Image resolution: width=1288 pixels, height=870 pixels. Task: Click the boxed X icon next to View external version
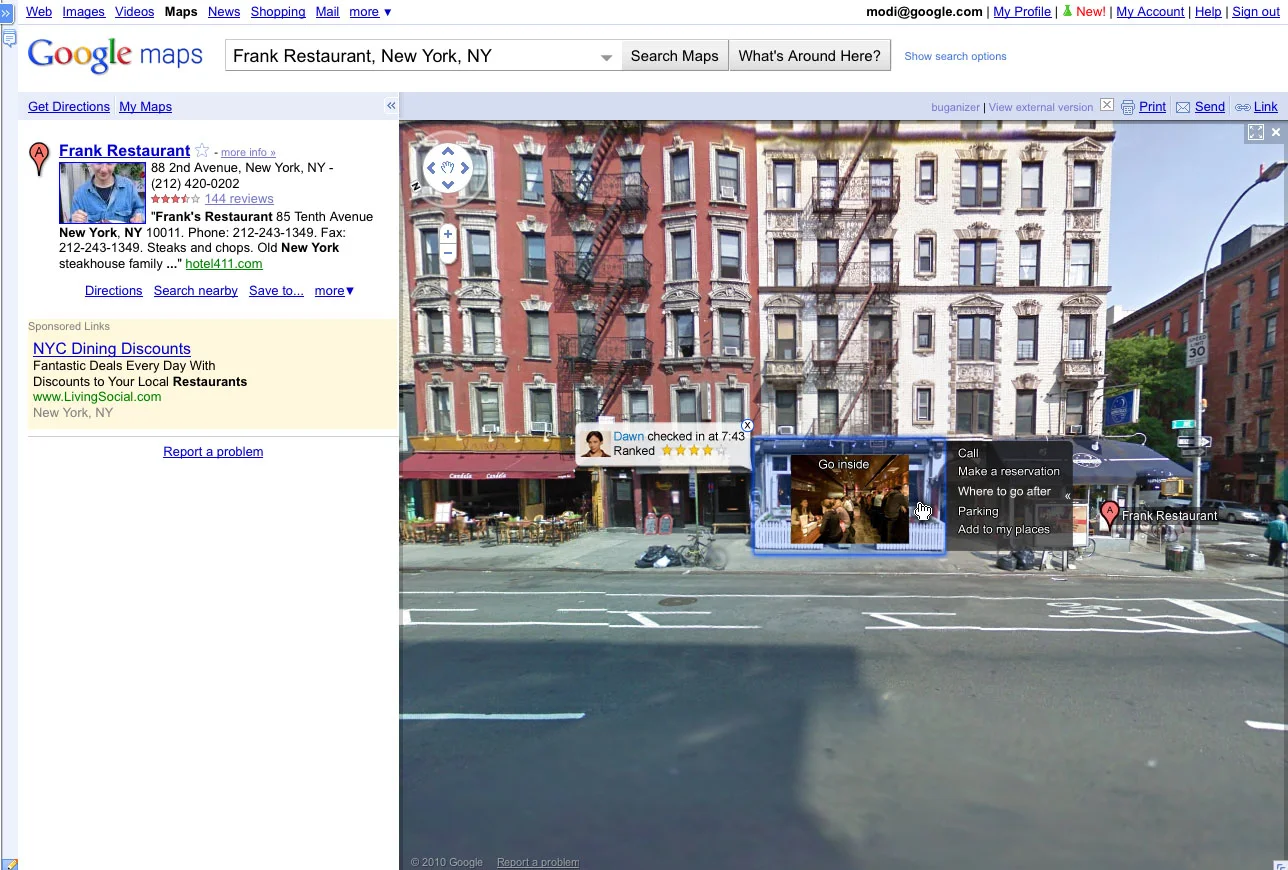pyautogui.click(x=1106, y=106)
